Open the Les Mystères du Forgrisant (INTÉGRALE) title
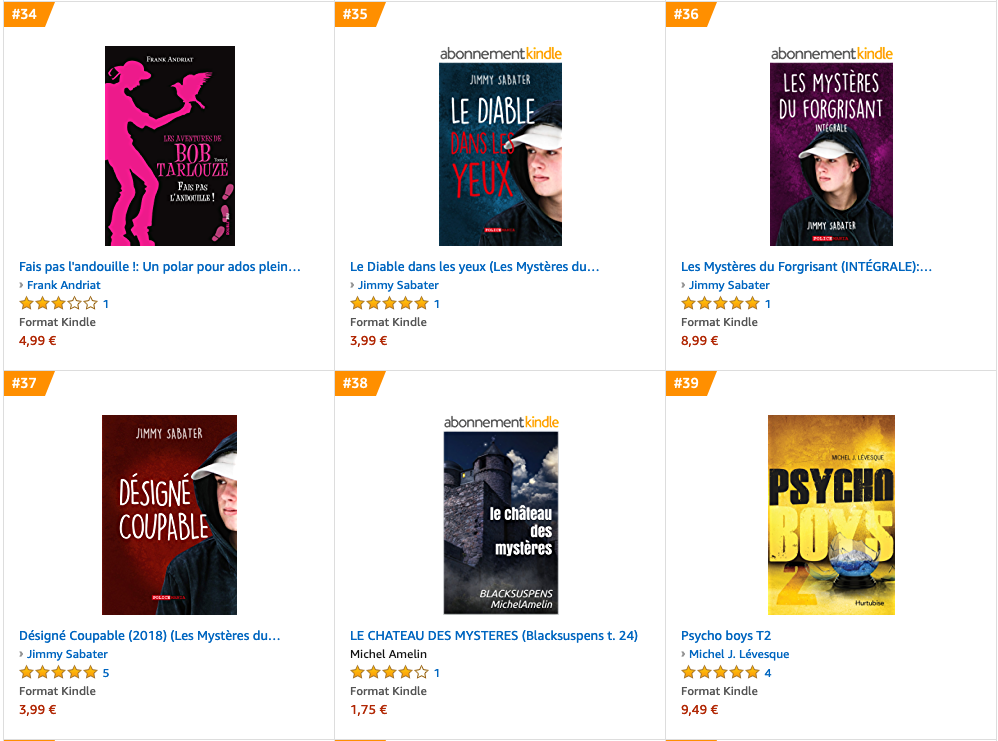 pyautogui.click(x=806, y=267)
